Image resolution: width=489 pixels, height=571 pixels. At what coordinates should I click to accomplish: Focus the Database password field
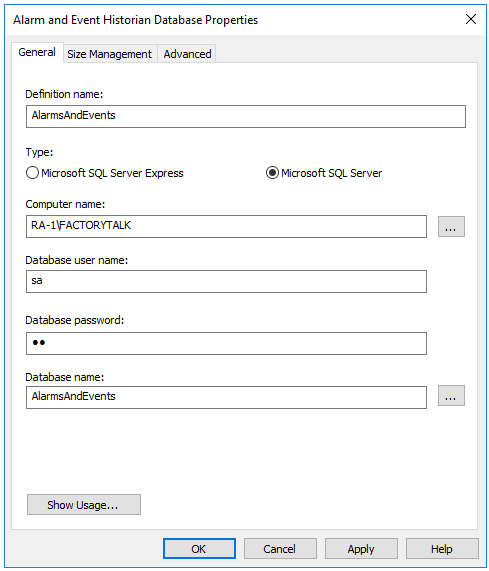pos(226,343)
